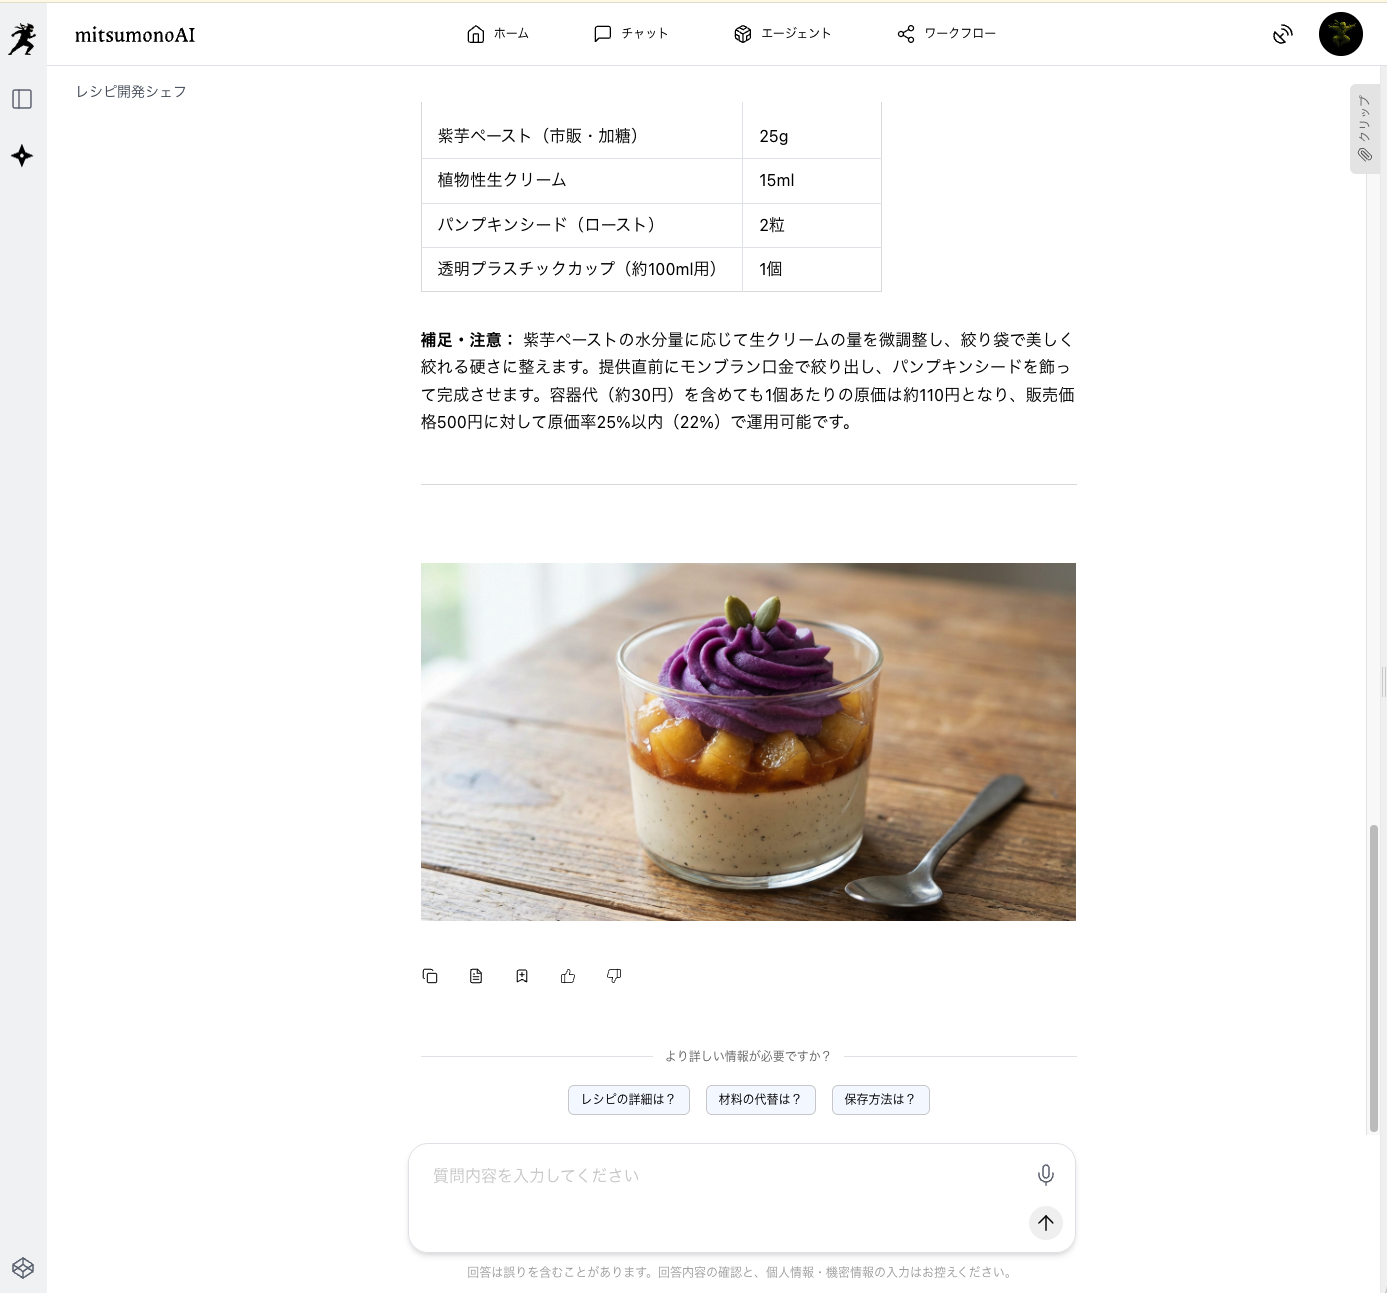Image resolution: width=1387 pixels, height=1293 pixels.
Task: Copy the response with copy icon
Action: tap(430, 976)
